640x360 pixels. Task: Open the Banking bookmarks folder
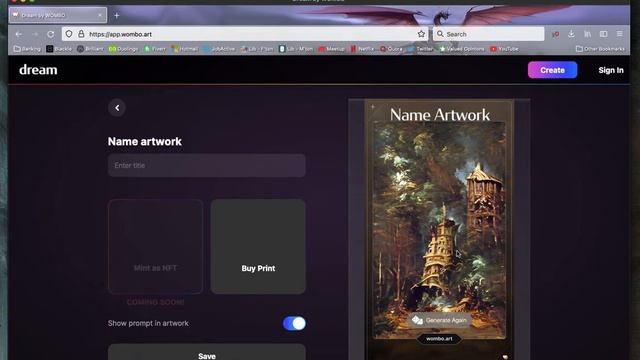27,49
